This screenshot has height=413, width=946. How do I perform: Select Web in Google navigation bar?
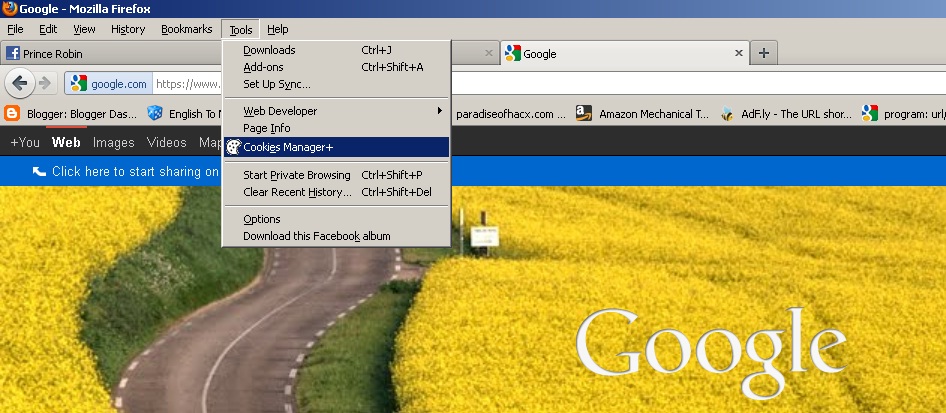click(x=66, y=142)
